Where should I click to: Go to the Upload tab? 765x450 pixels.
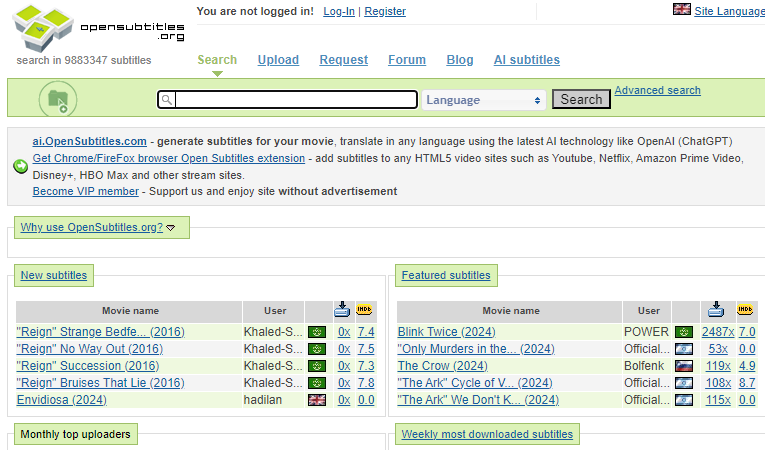278,60
